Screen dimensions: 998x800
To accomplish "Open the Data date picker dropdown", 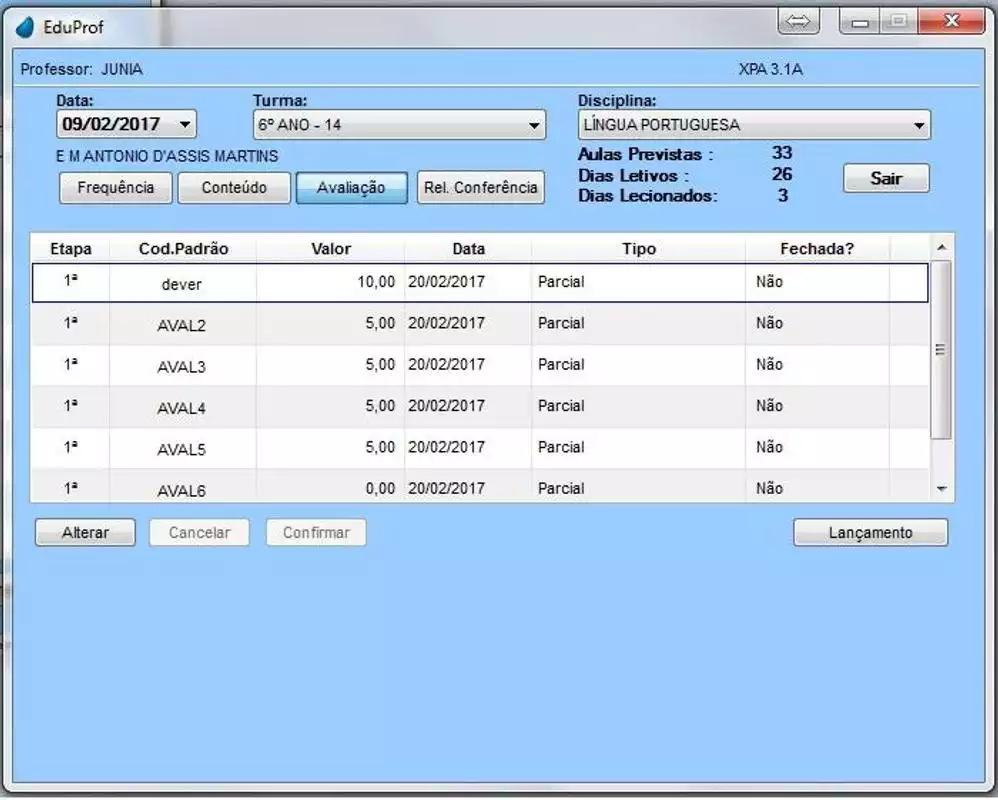I will coord(184,125).
